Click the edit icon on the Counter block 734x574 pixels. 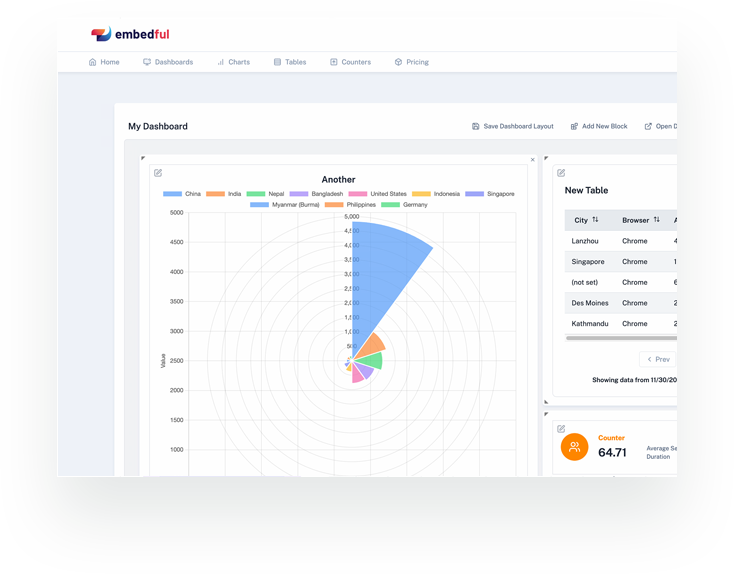tap(561, 429)
